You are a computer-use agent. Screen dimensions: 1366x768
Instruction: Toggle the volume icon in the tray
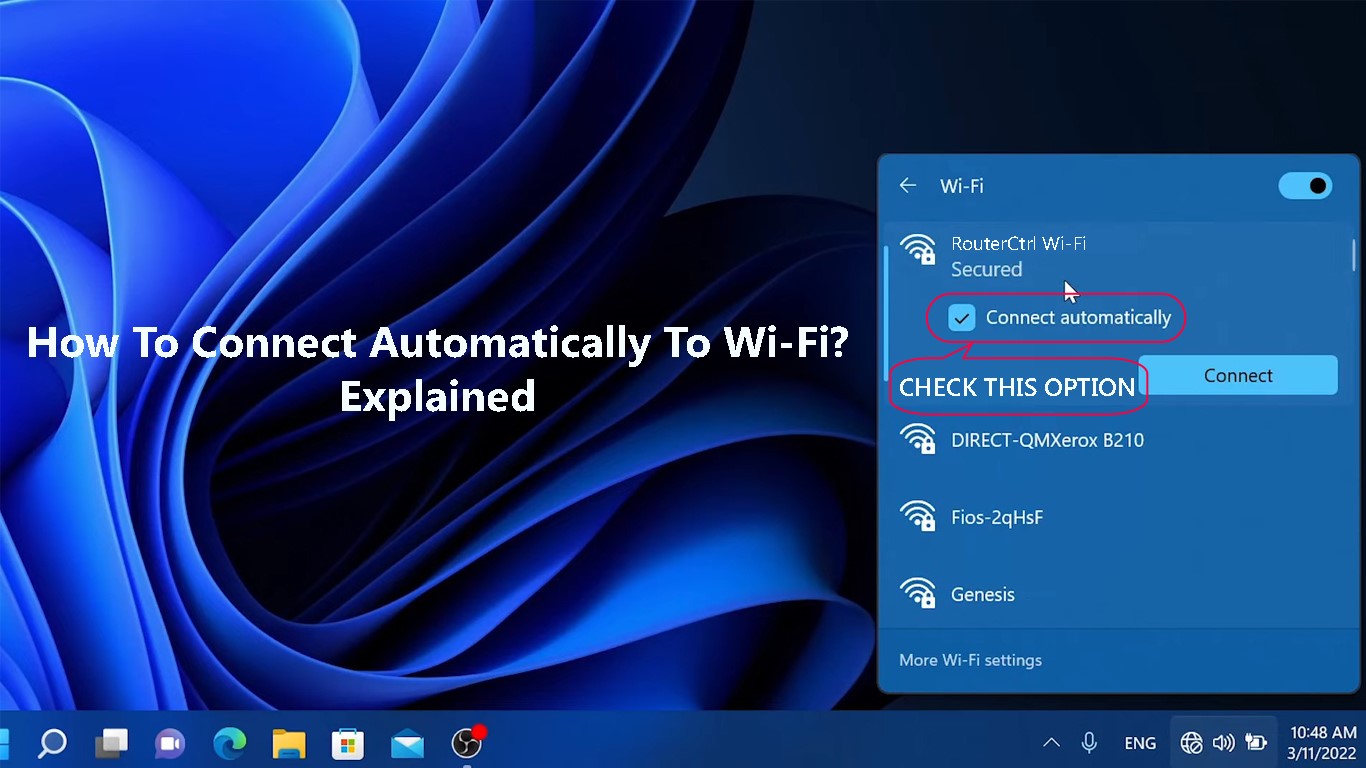[1223, 742]
